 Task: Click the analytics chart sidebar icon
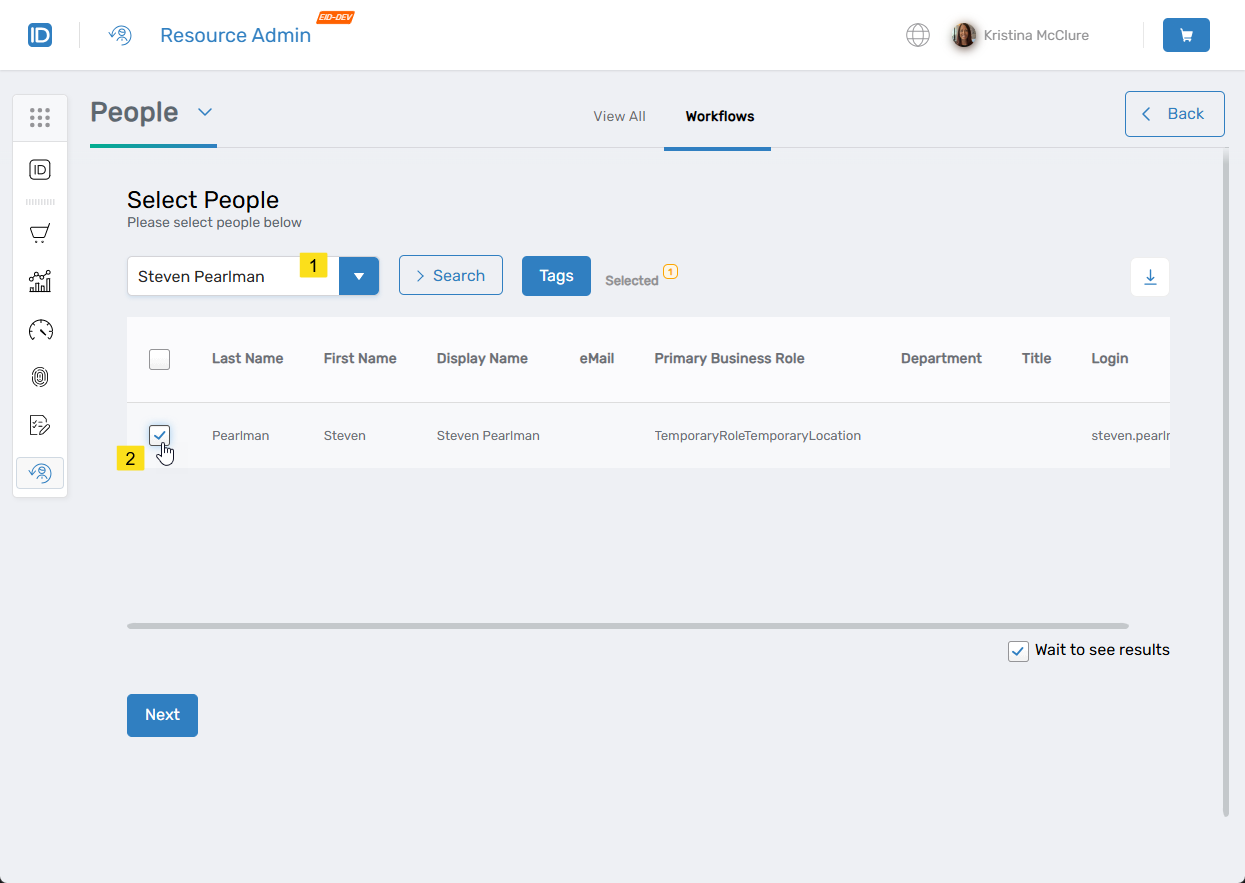tap(40, 281)
